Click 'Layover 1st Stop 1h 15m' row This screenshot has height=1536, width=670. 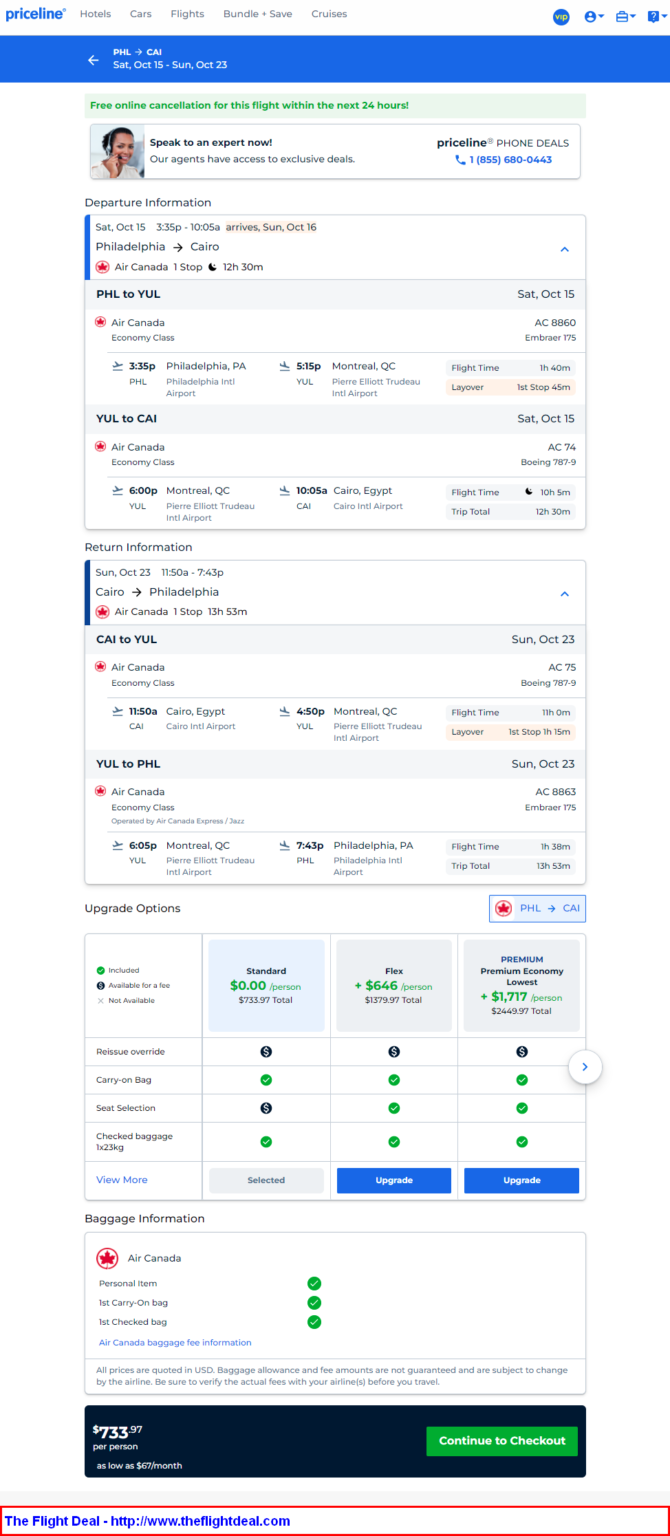pyautogui.click(x=511, y=732)
